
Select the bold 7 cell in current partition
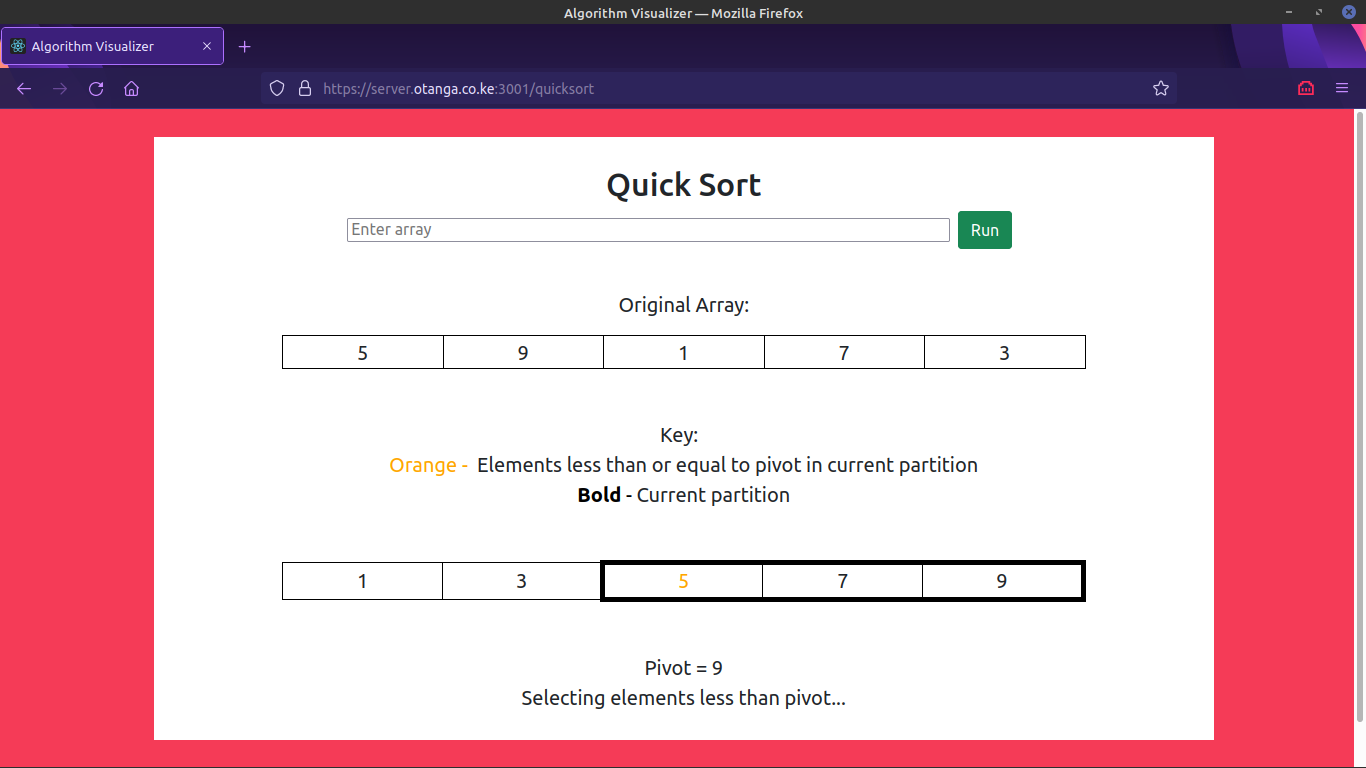coord(842,581)
